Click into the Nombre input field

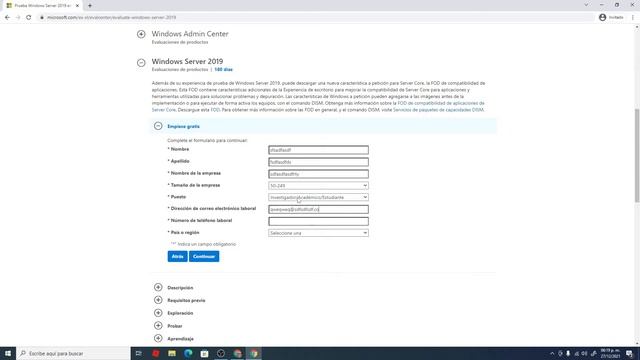click(318, 150)
